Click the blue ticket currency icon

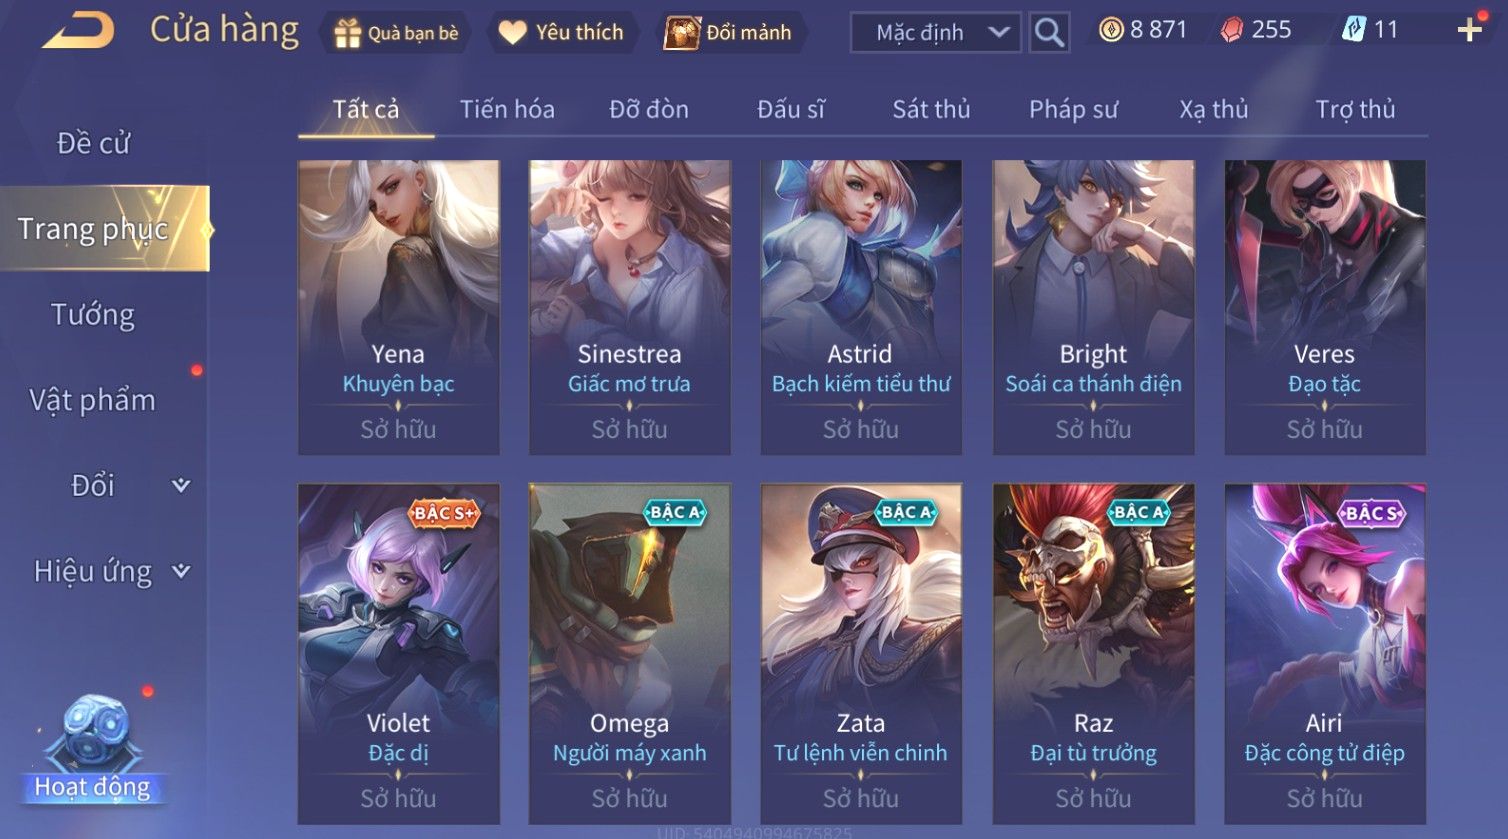1353,30
